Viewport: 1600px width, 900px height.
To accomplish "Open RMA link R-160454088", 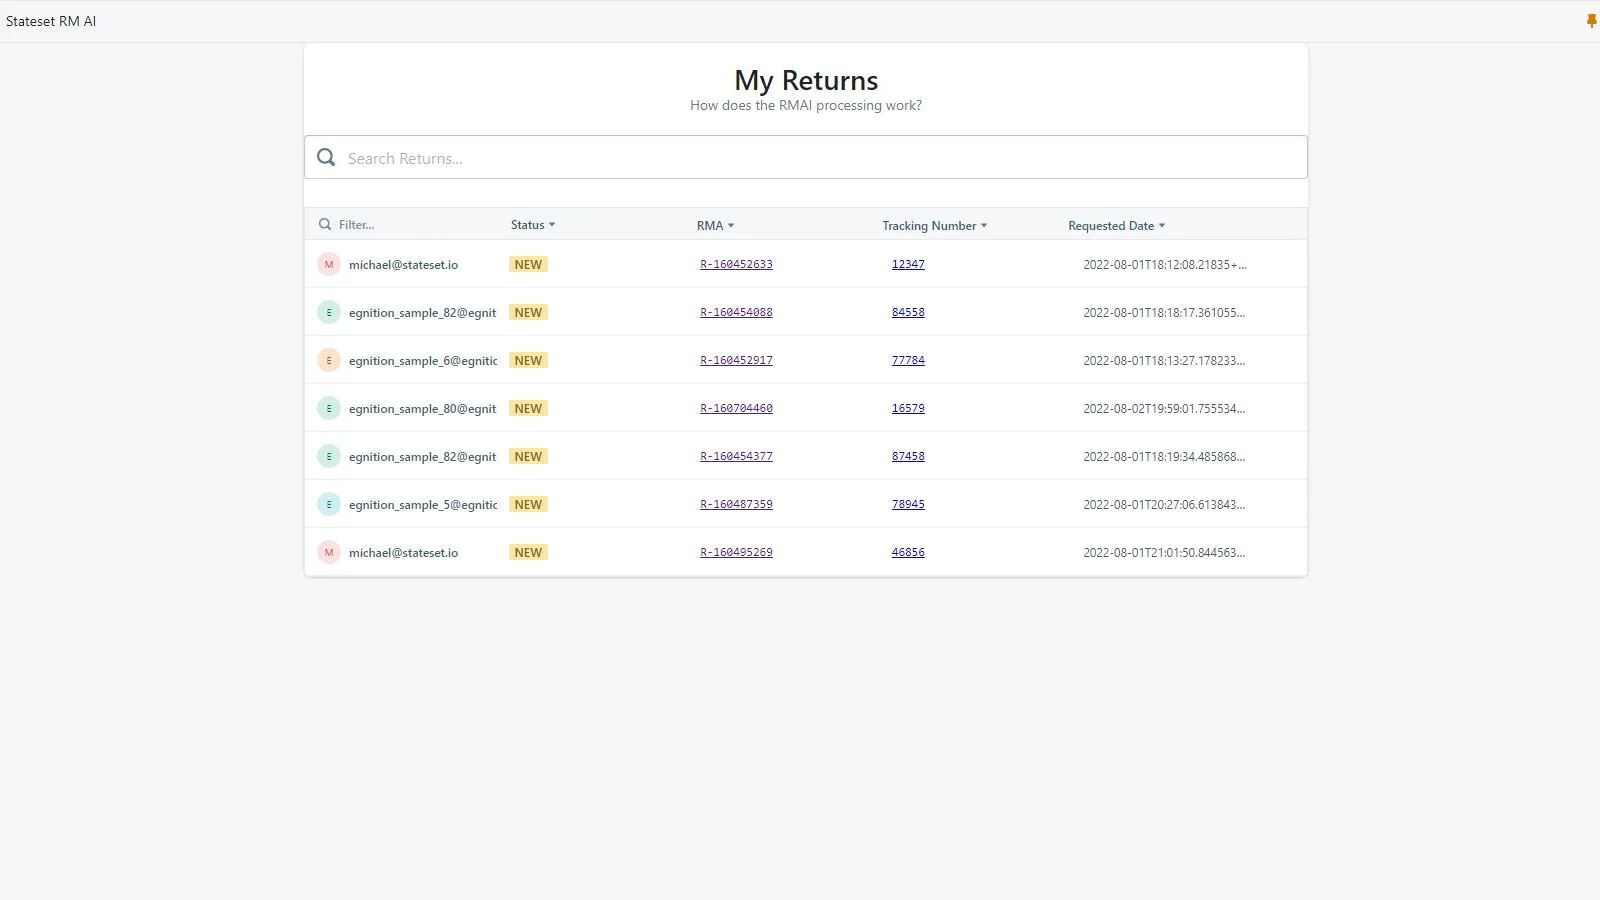I will (736, 312).
